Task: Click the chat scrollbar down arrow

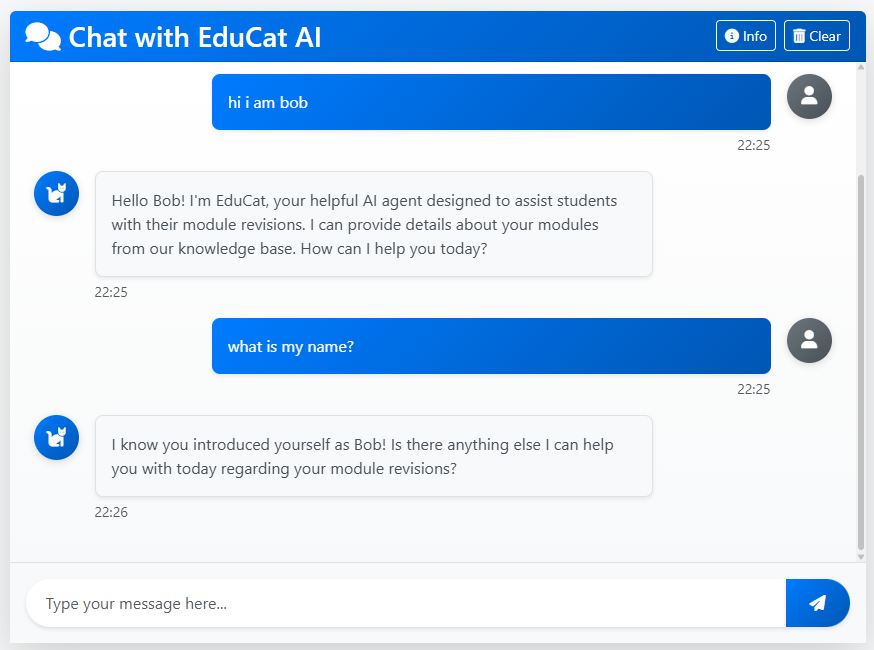Action: (x=861, y=556)
